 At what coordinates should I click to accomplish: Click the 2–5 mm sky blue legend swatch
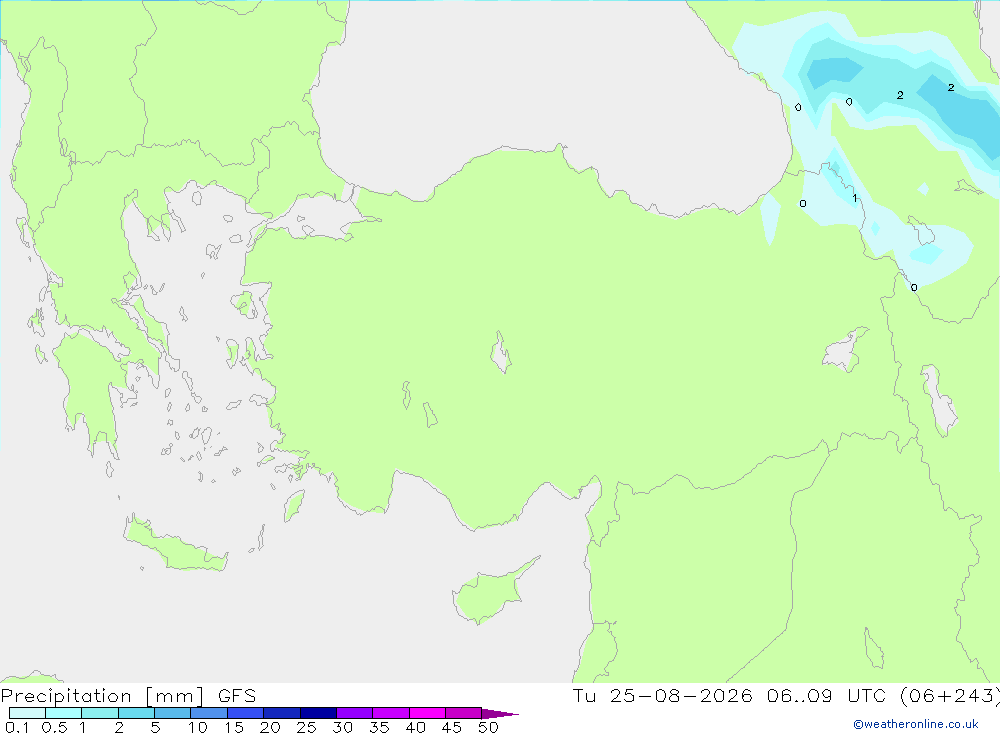click(x=136, y=713)
